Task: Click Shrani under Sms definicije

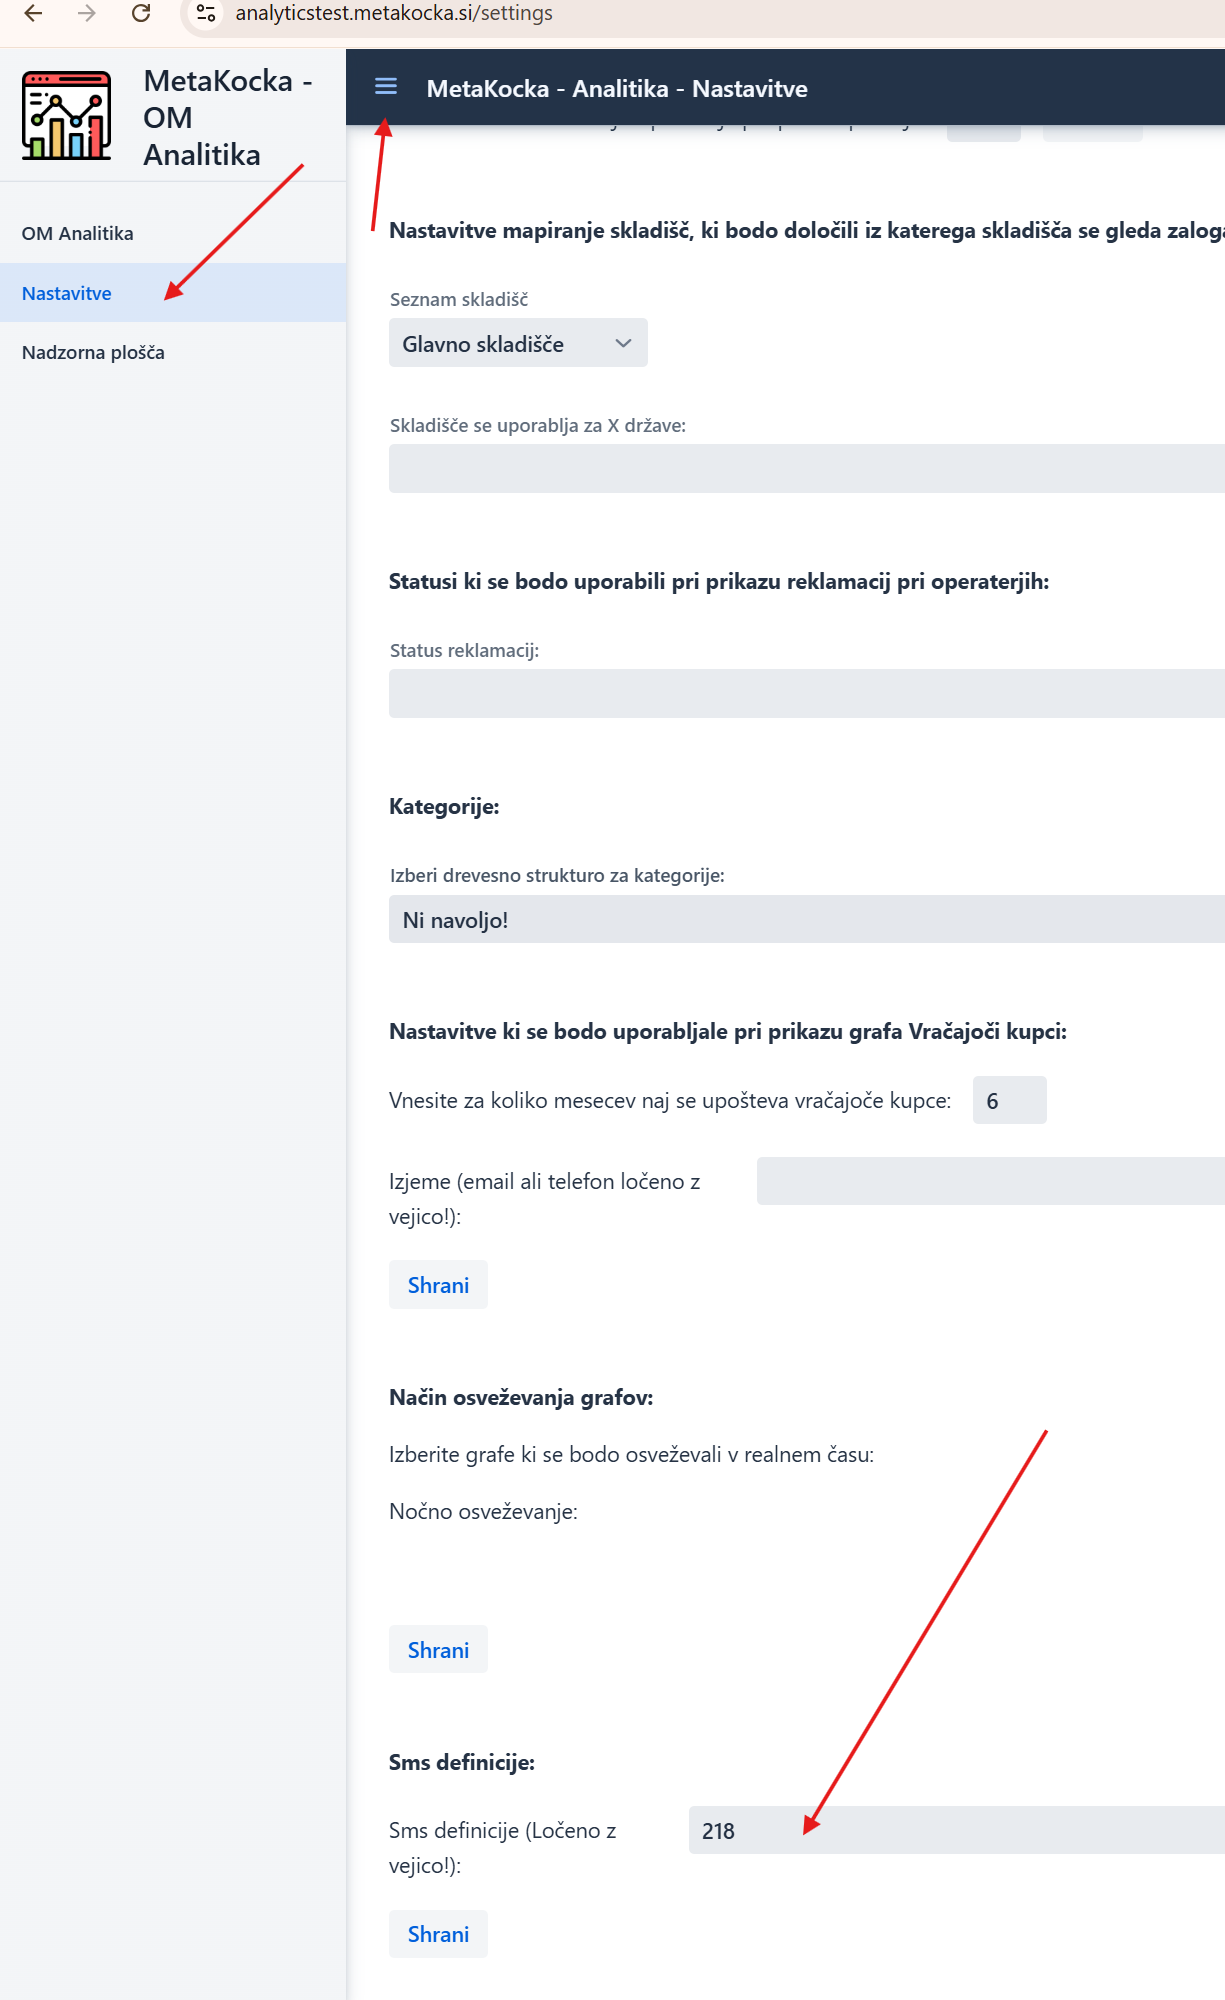Action: tap(438, 1934)
